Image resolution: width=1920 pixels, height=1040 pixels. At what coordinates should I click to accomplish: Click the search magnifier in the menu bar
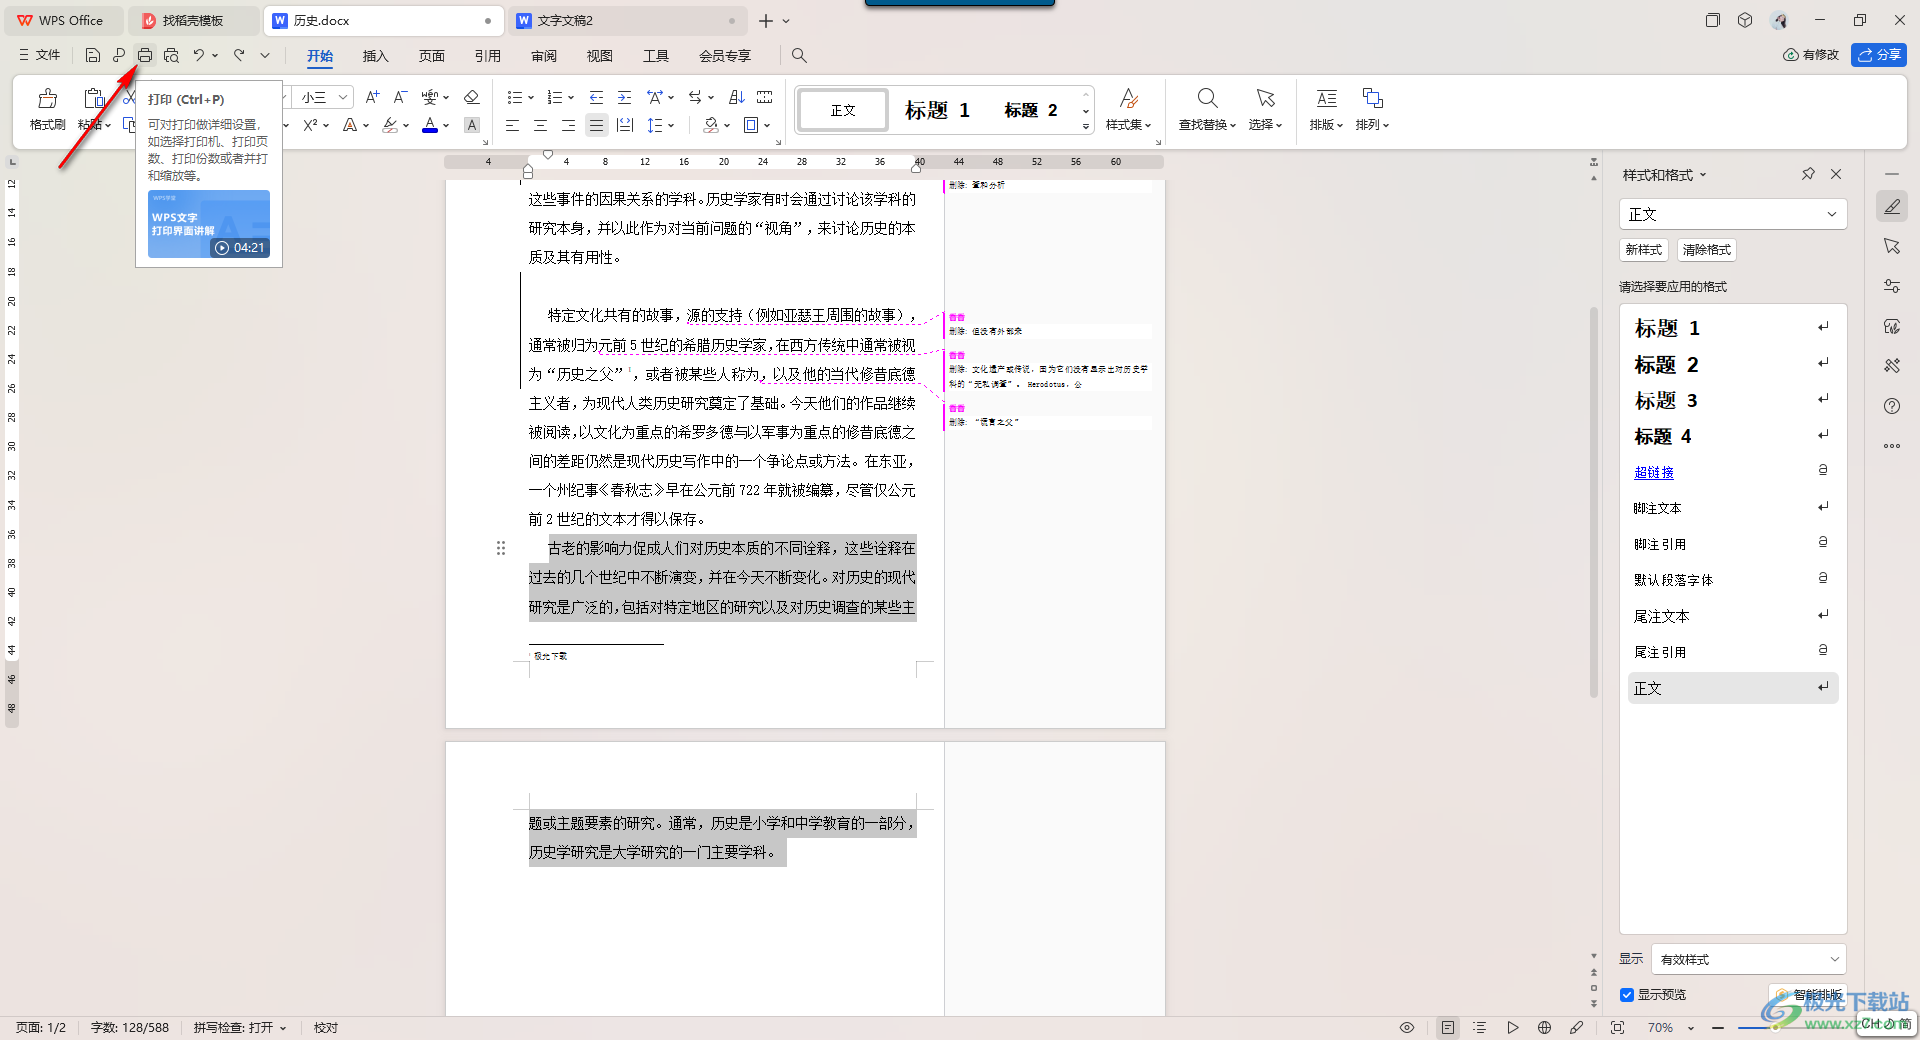tap(799, 56)
